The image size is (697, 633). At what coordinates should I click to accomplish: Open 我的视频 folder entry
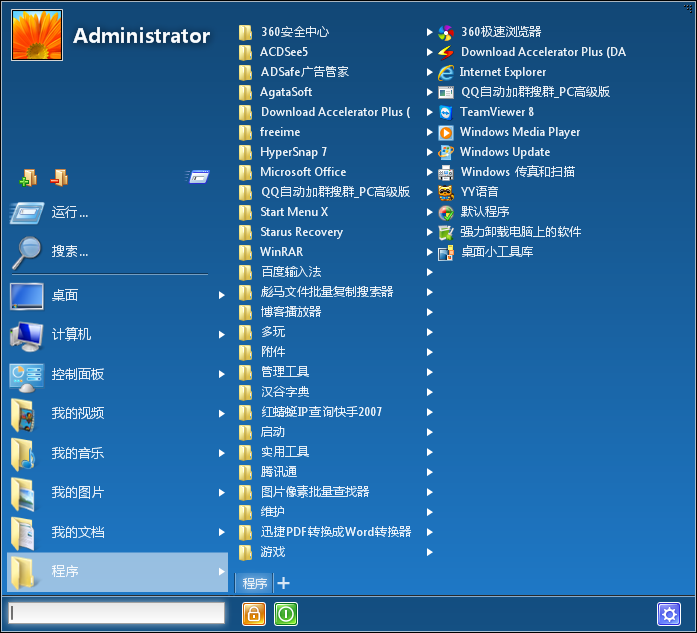tap(117, 413)
